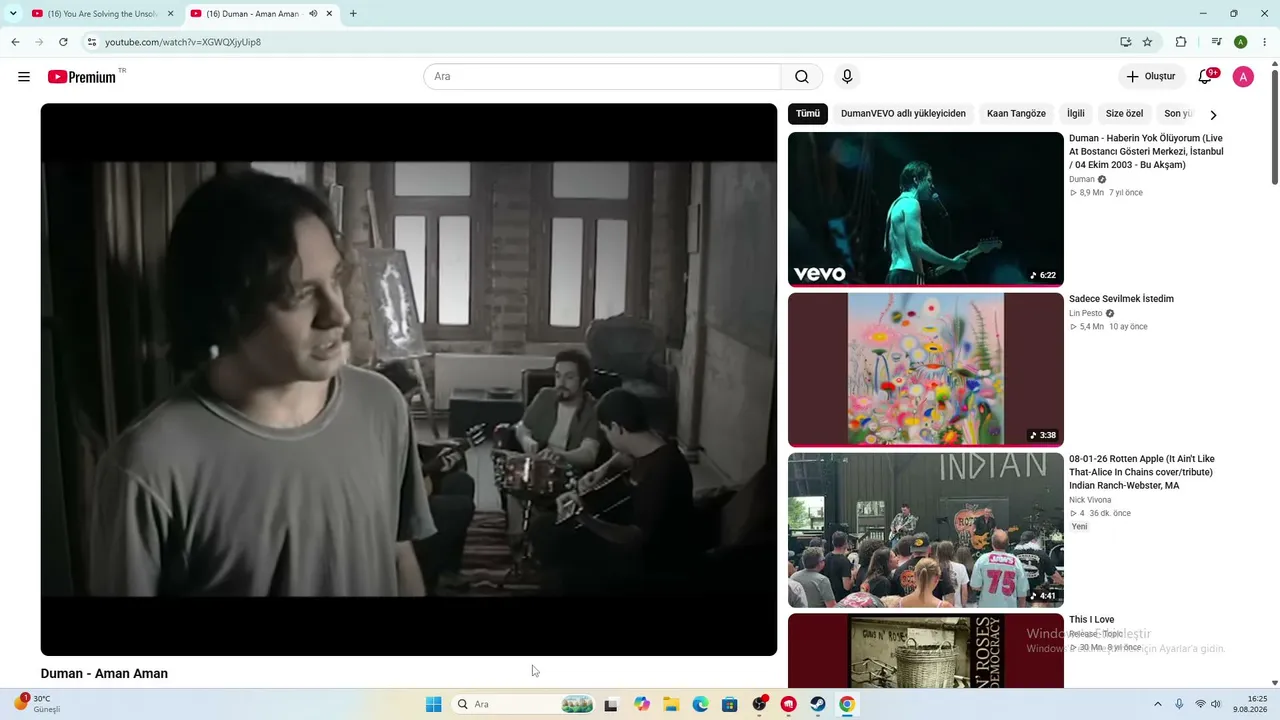Select the Size özel filter chip

coord(1124,114)
